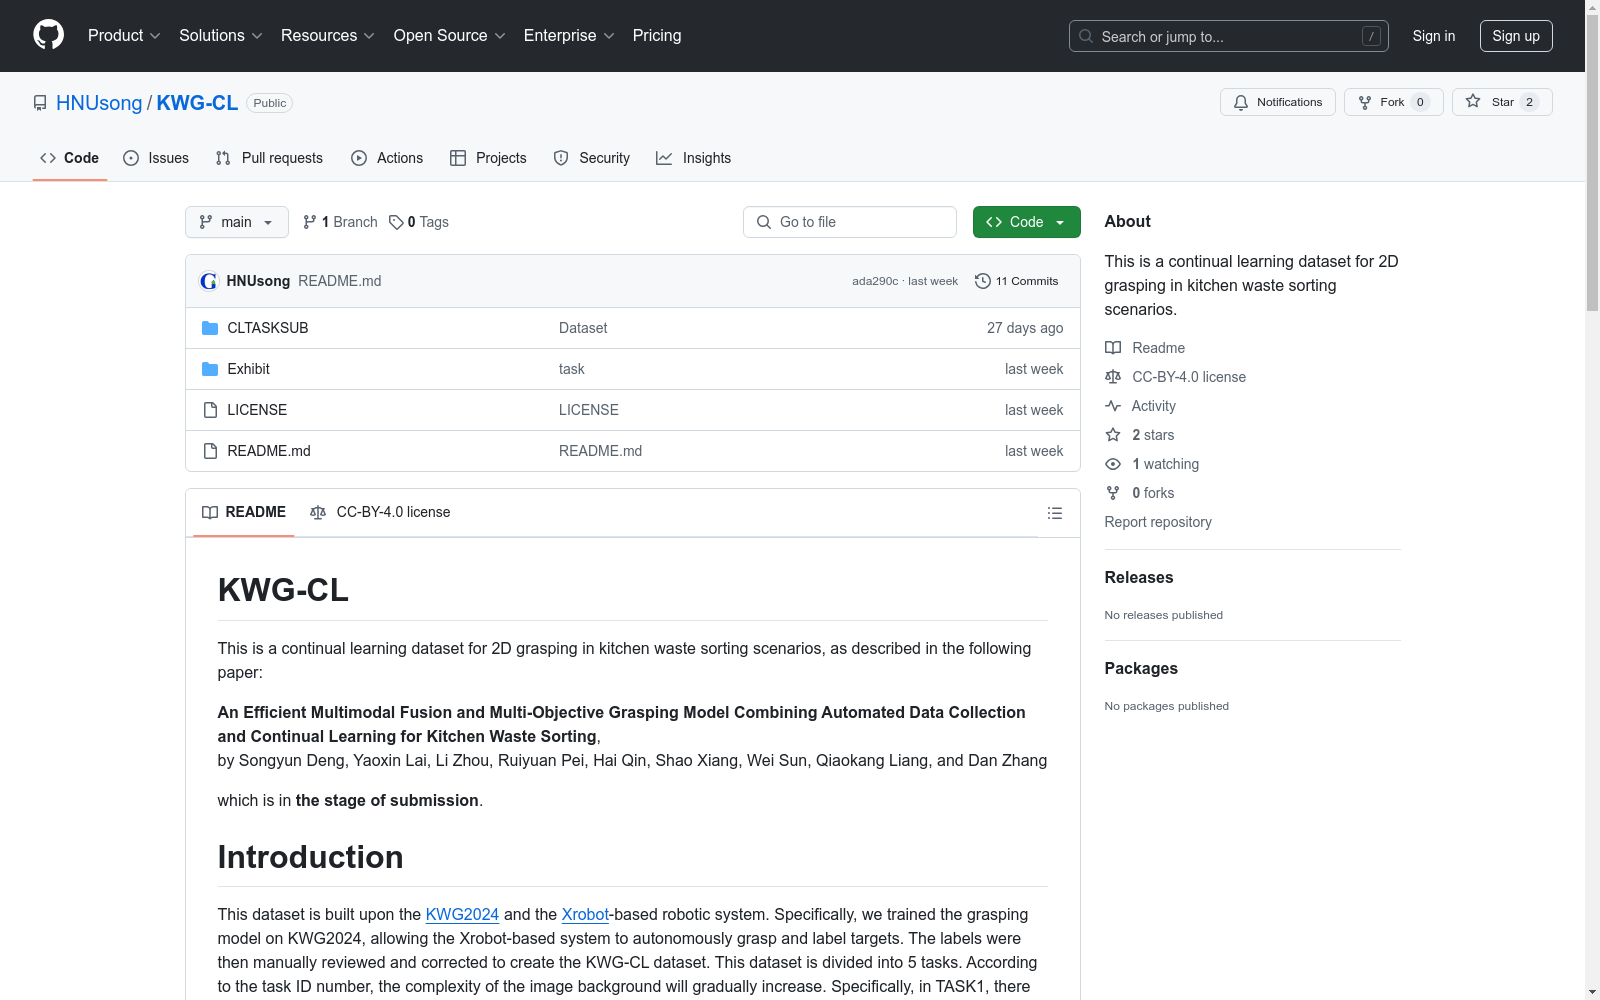Viewport: 1600px width, 1000px height.
Task: Select the README tab in file viewer
Action: point(244,512)
